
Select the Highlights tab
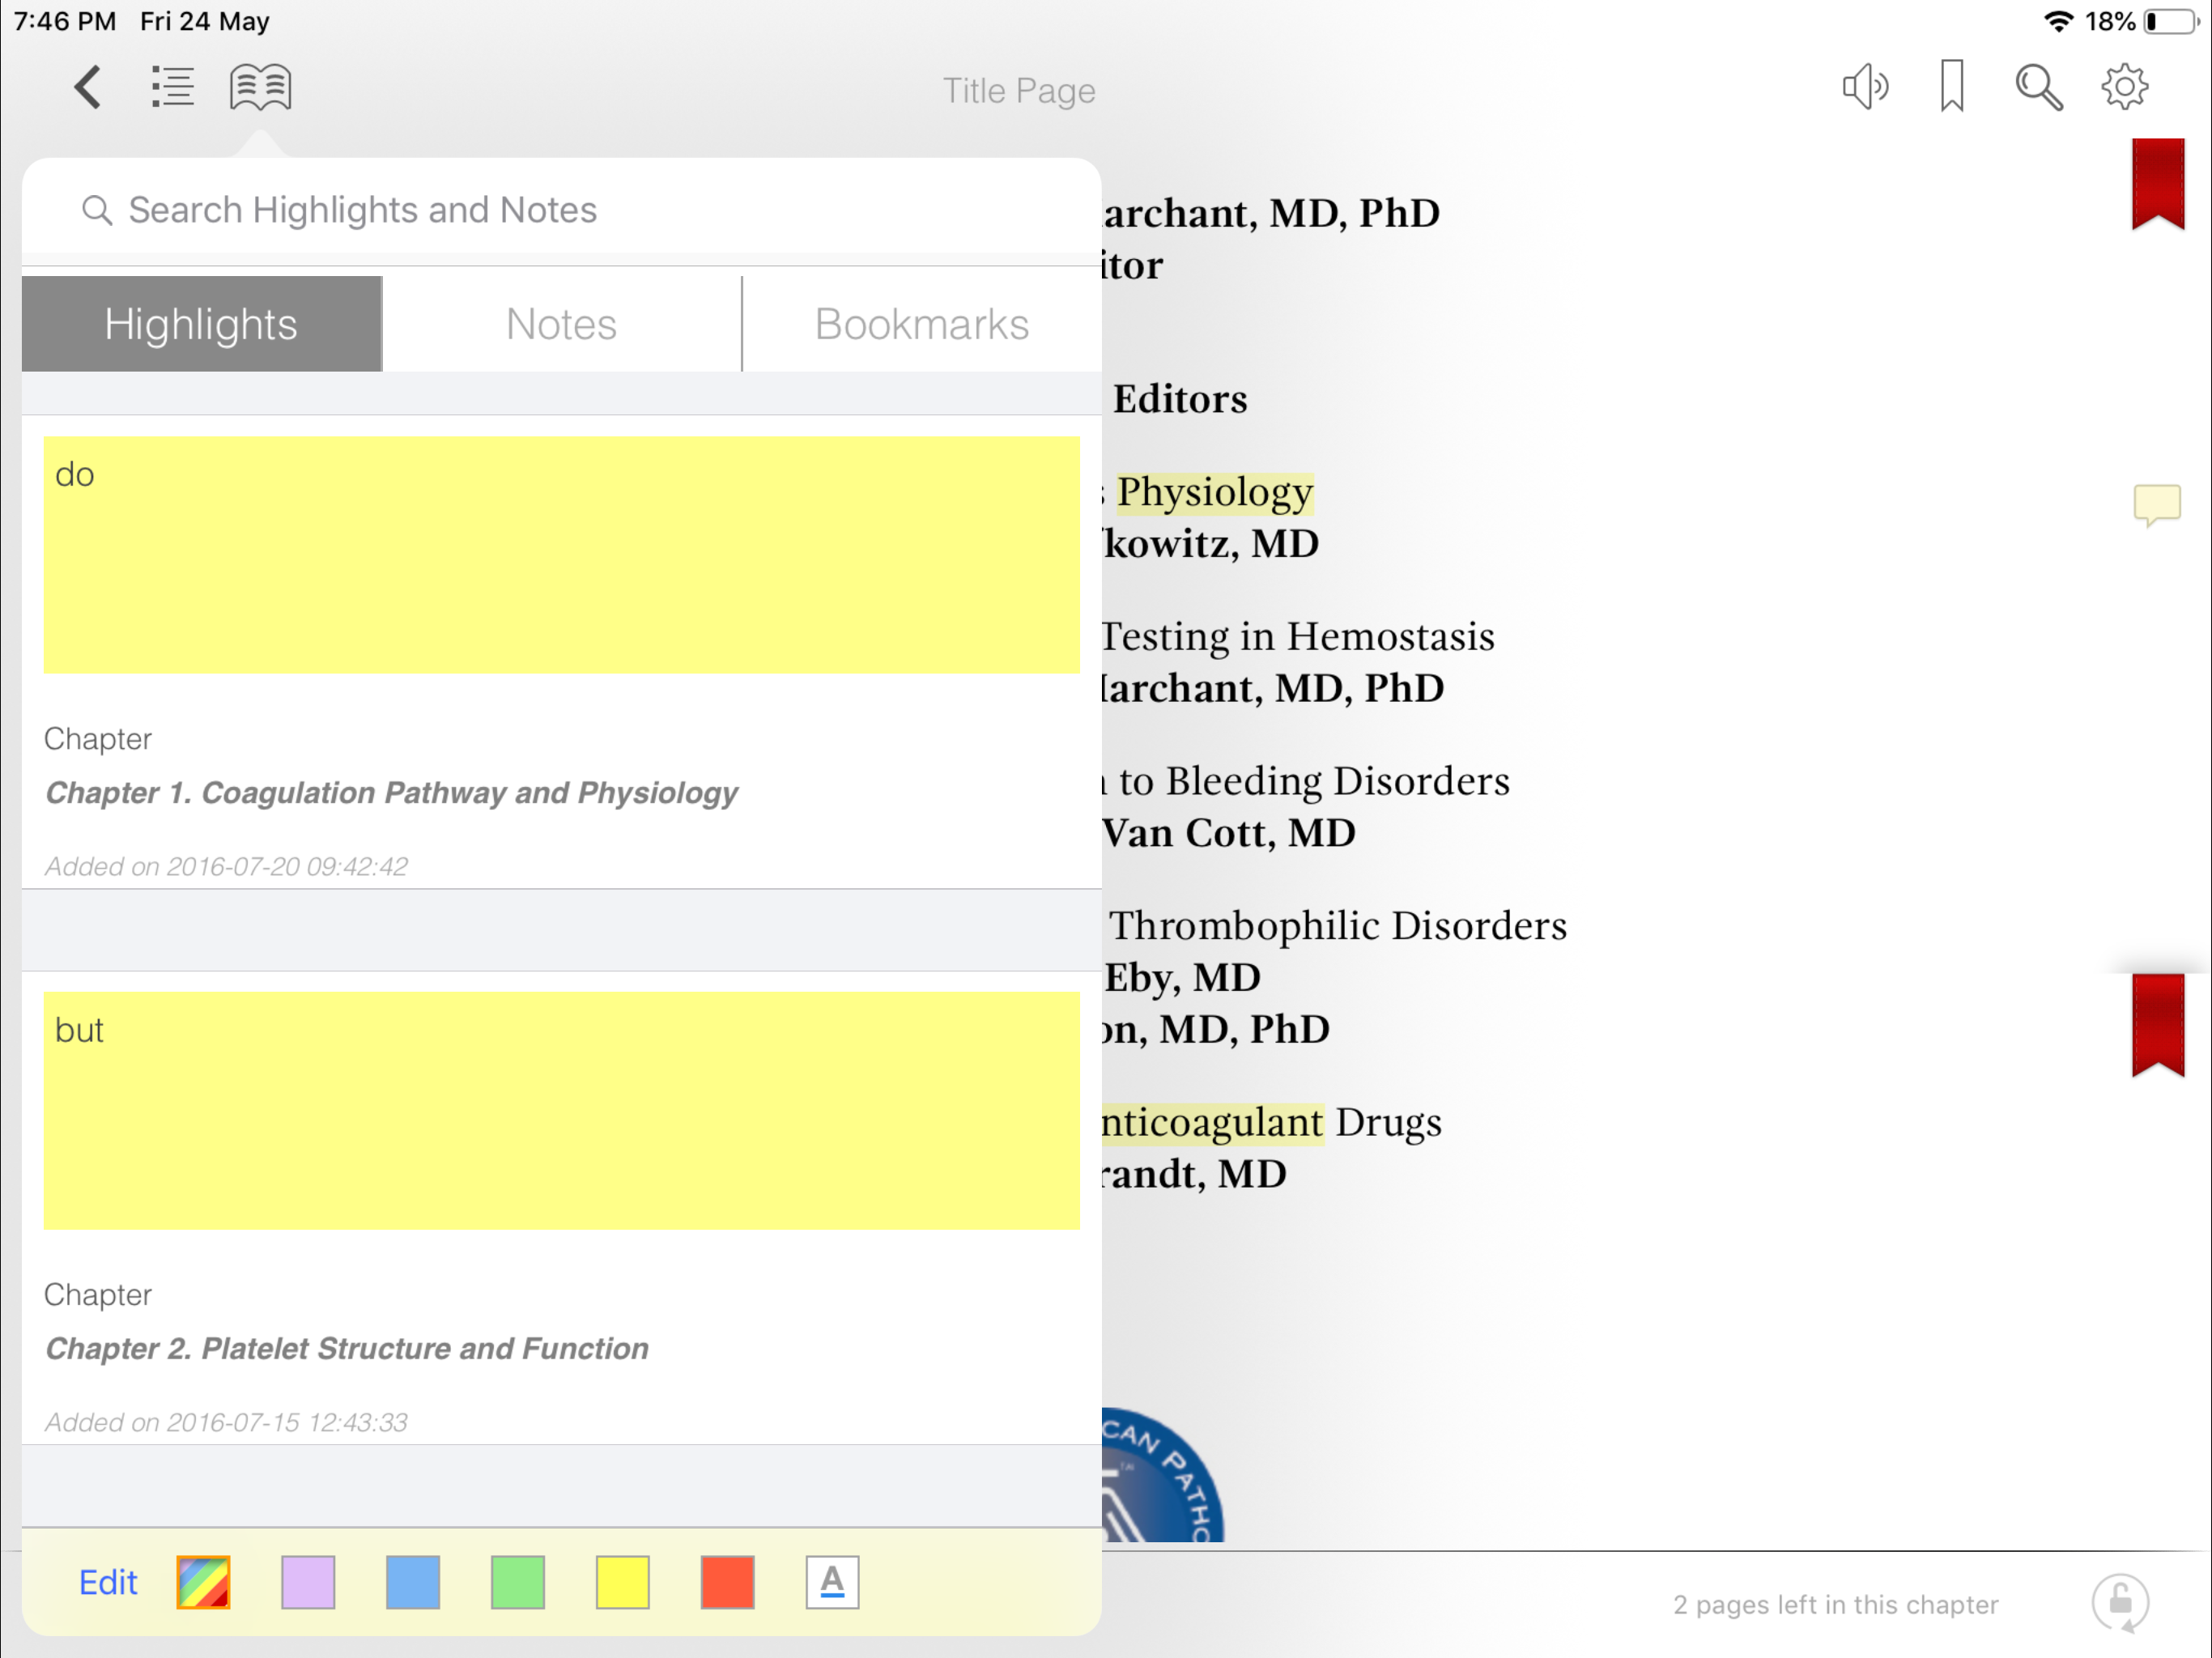coord(201,324)
